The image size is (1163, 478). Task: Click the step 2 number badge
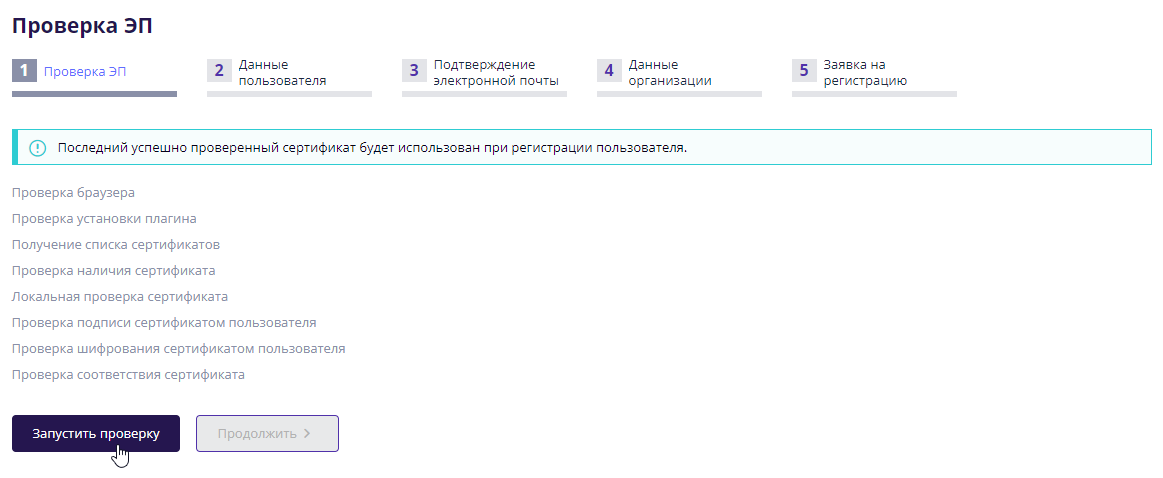pyautogui.click(x=219, y=71)
